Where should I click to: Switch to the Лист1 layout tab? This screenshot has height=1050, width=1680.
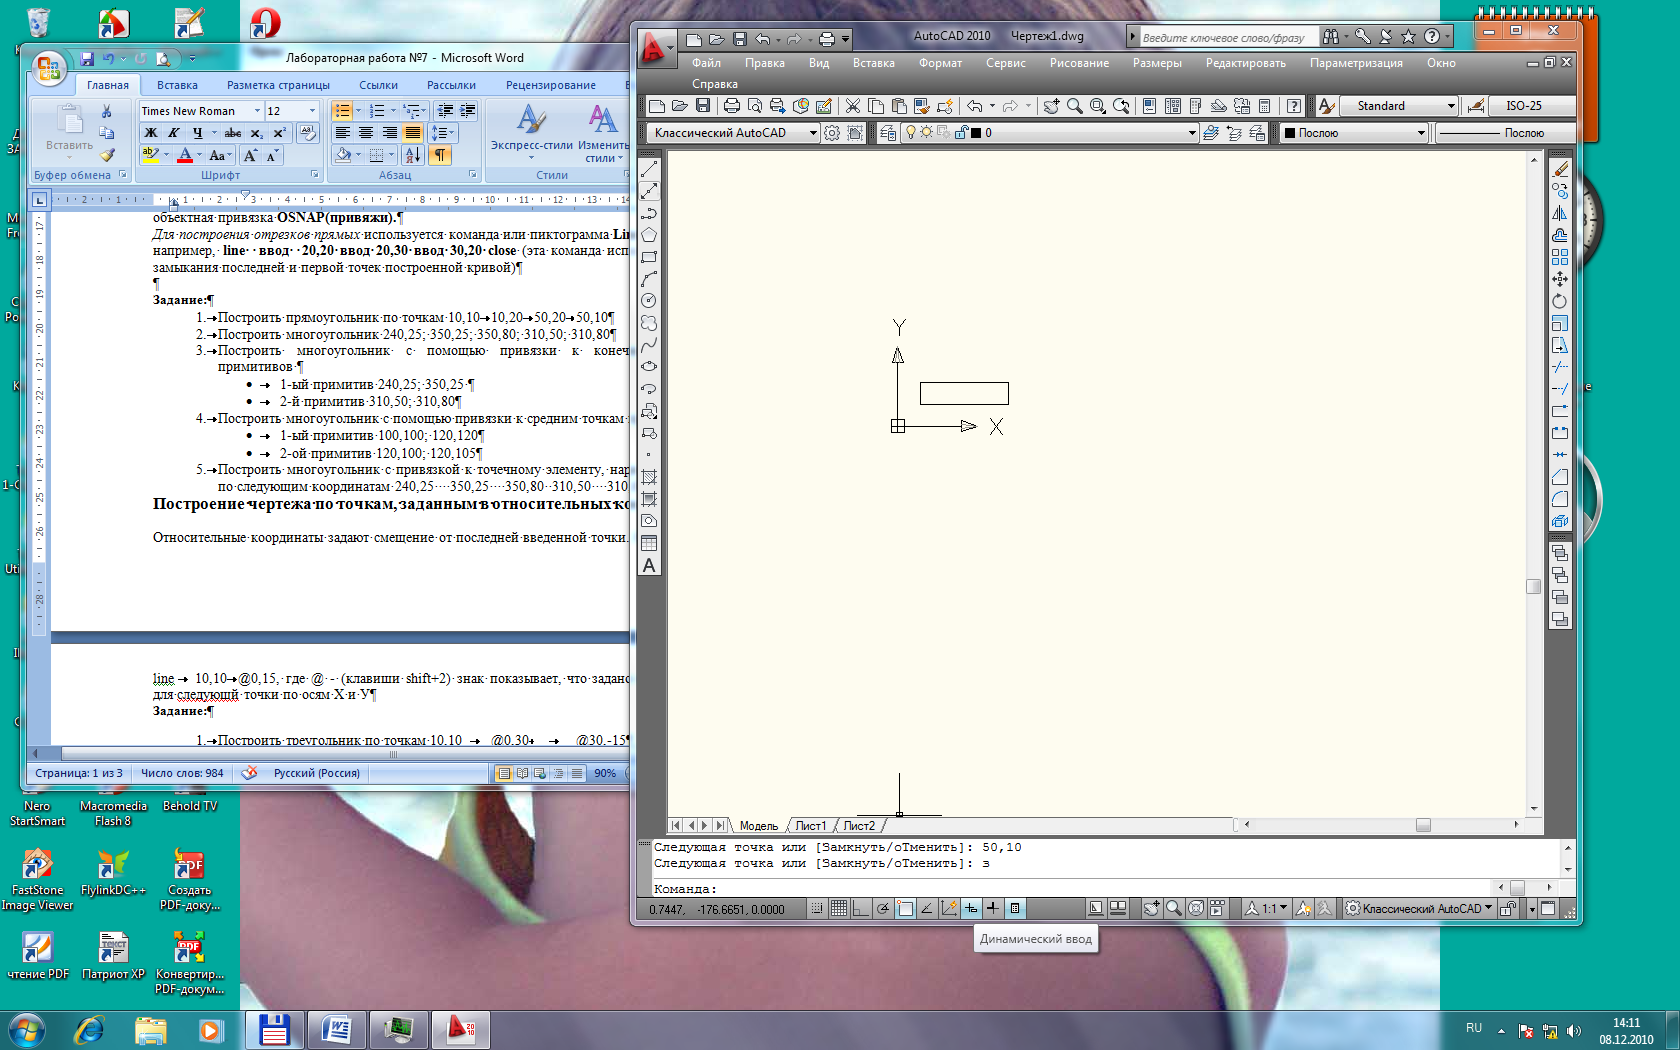811,826
